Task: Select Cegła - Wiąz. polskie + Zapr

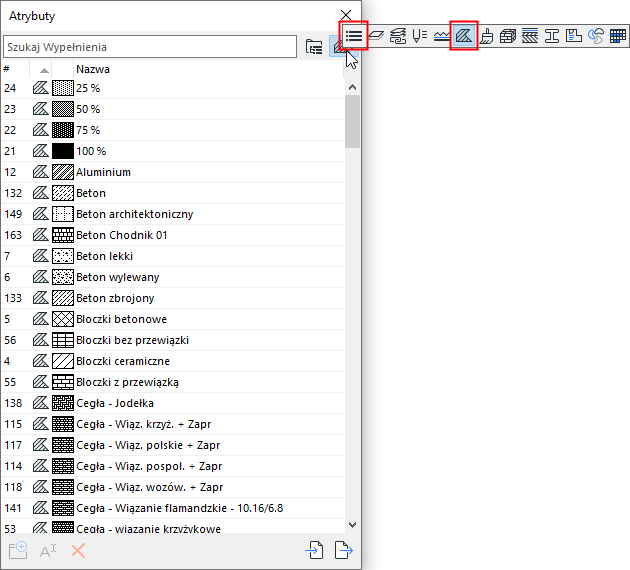Action: [173, 445]
